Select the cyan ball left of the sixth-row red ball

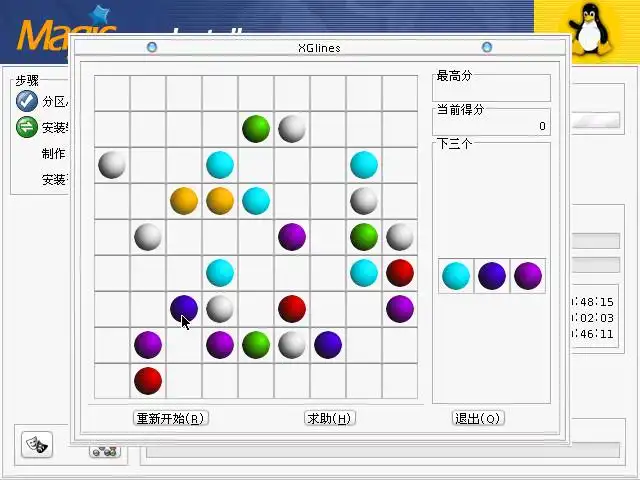[364, 273]
